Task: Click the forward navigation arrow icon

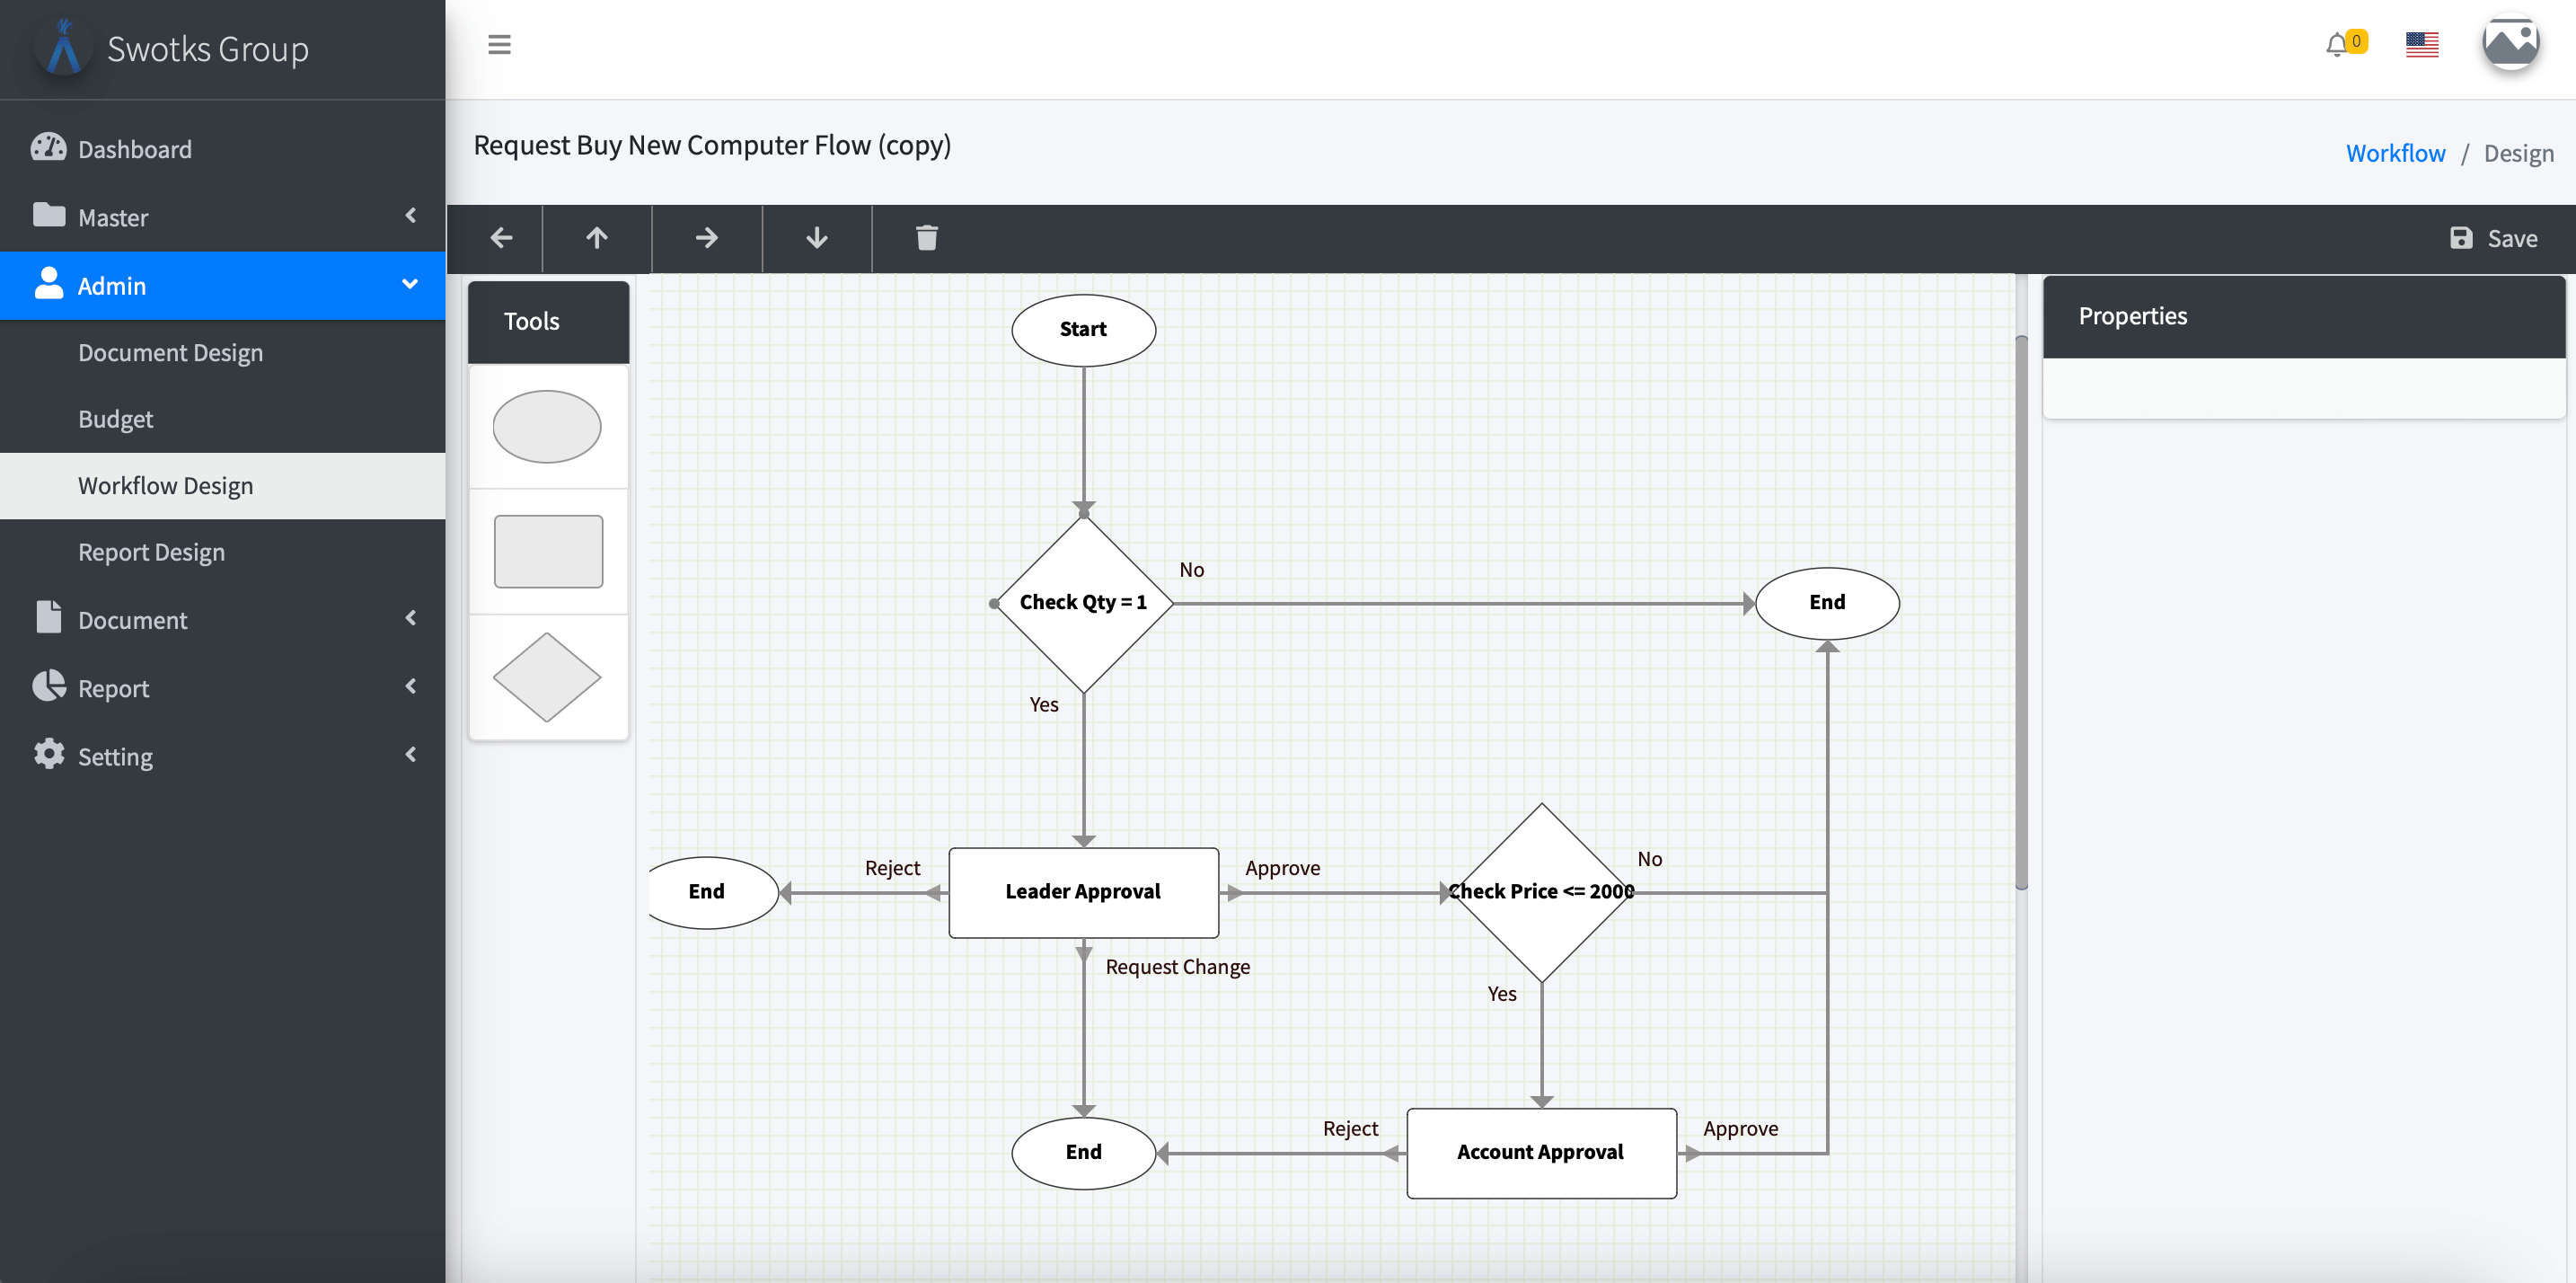Action: tap(706, 238)
